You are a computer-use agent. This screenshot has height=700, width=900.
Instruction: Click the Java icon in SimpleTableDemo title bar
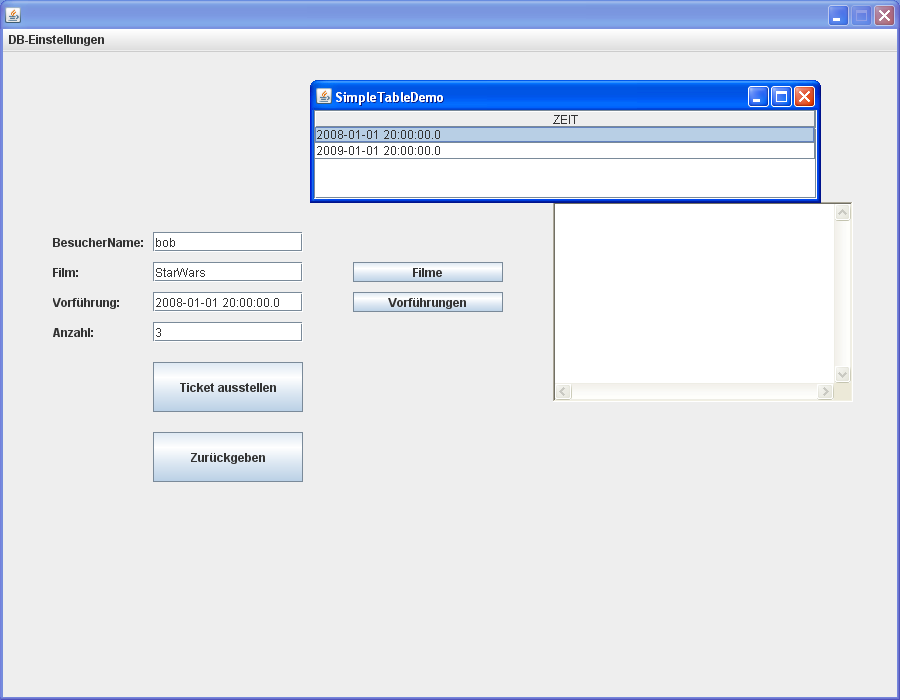pyautogui.click(x=324, y=96)
